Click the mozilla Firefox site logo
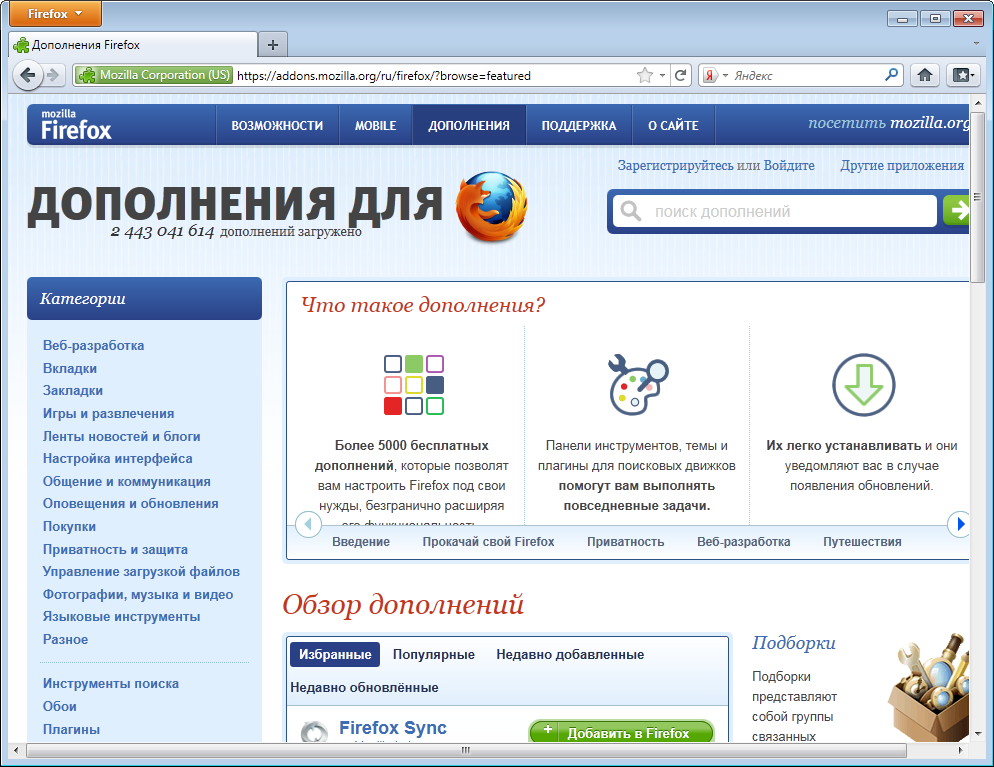Screen dimensions: 994x767 (x=76, y=125)
